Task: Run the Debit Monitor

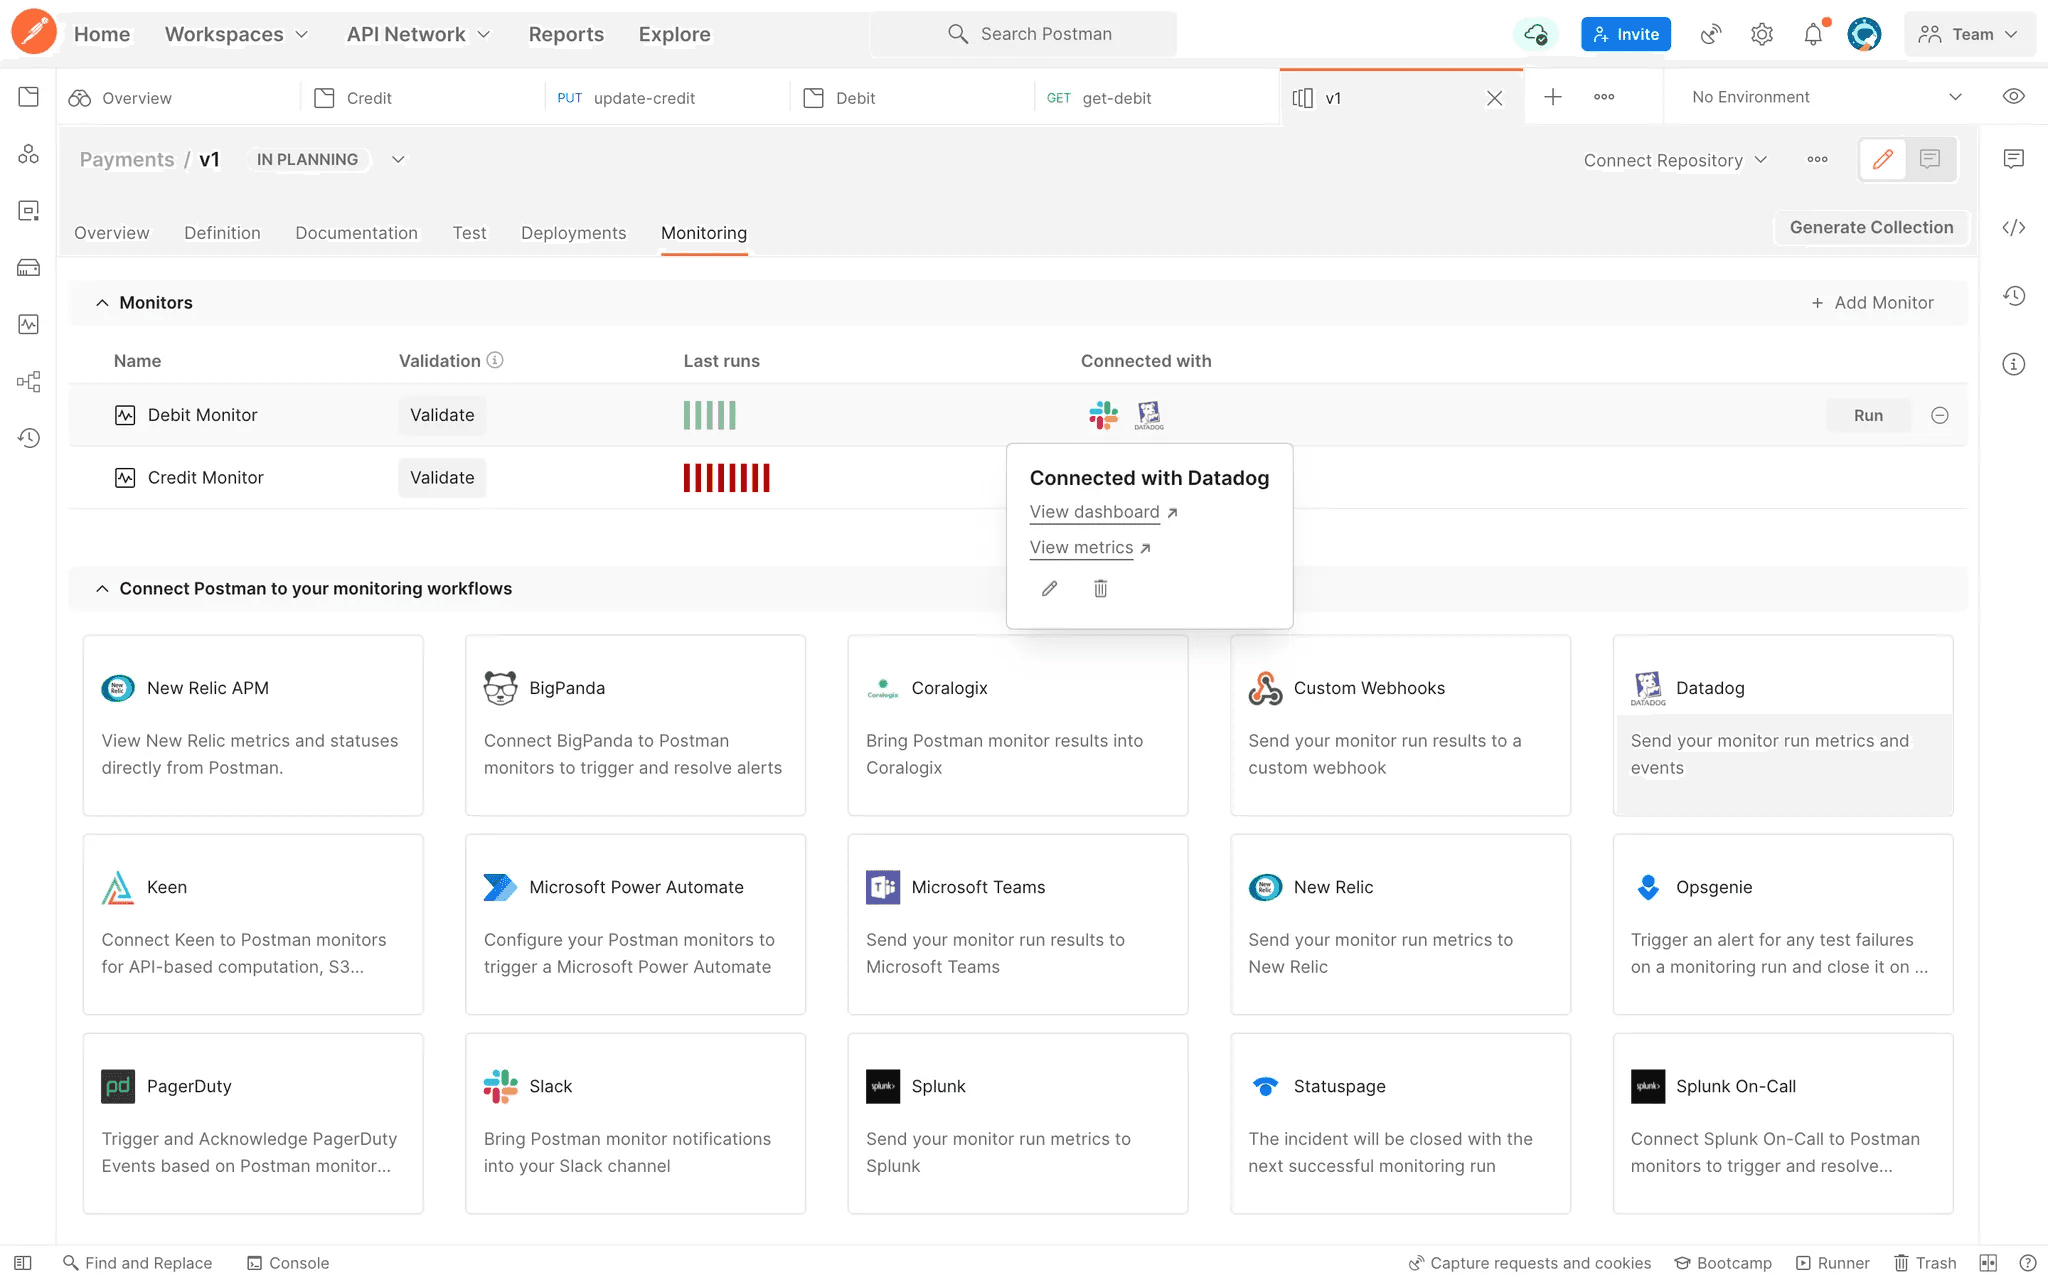Action: [1868, 415]
